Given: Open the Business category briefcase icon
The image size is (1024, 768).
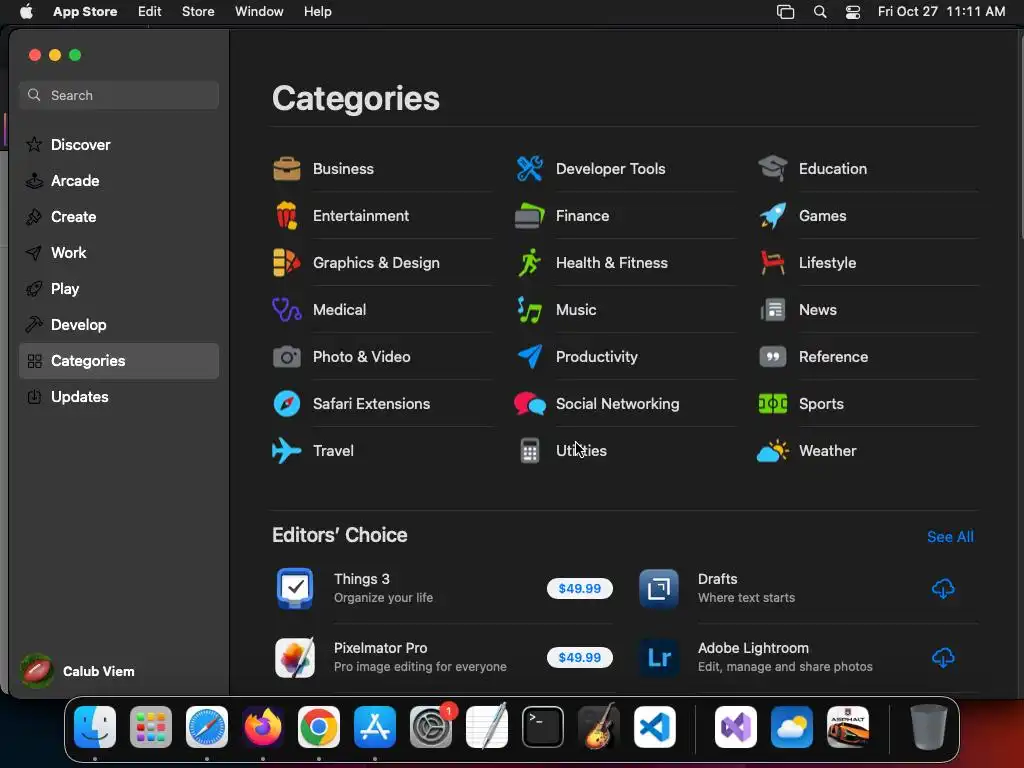Looking at the screenshot, I should pyautogui.click(x=287, y=168).
